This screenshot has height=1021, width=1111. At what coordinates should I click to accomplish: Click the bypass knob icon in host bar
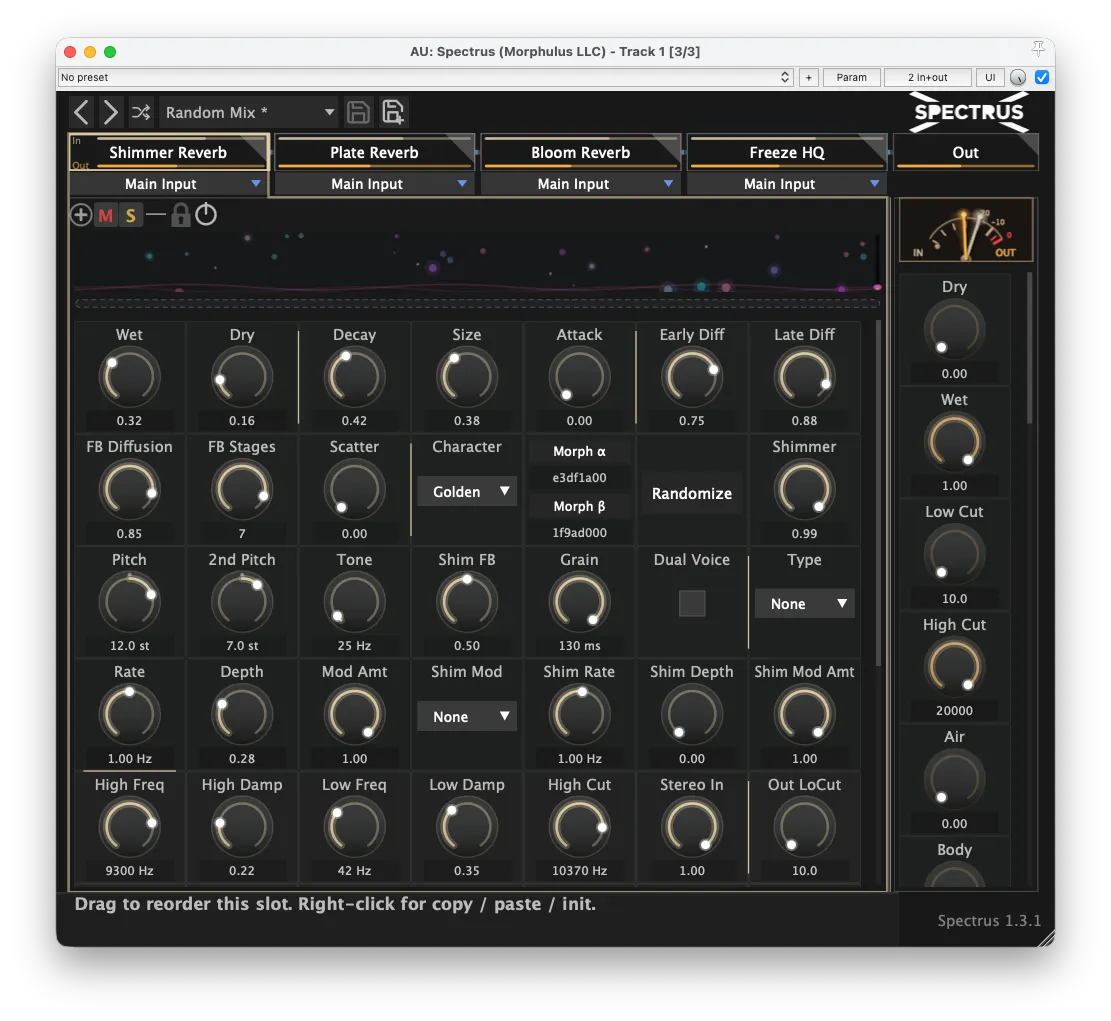[1017, 77]
